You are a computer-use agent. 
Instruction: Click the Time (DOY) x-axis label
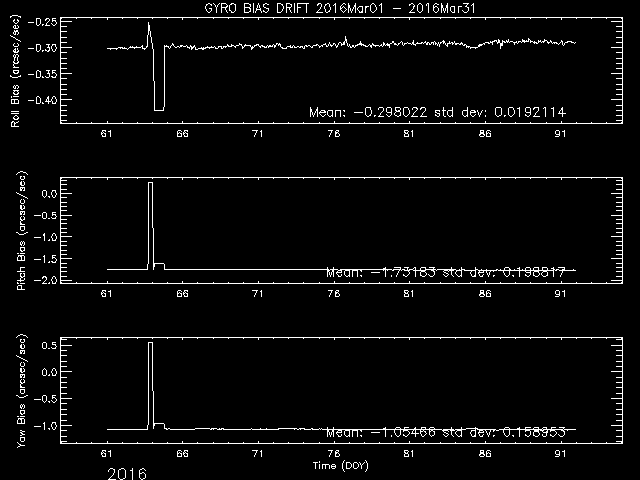[x=340, y=465]
